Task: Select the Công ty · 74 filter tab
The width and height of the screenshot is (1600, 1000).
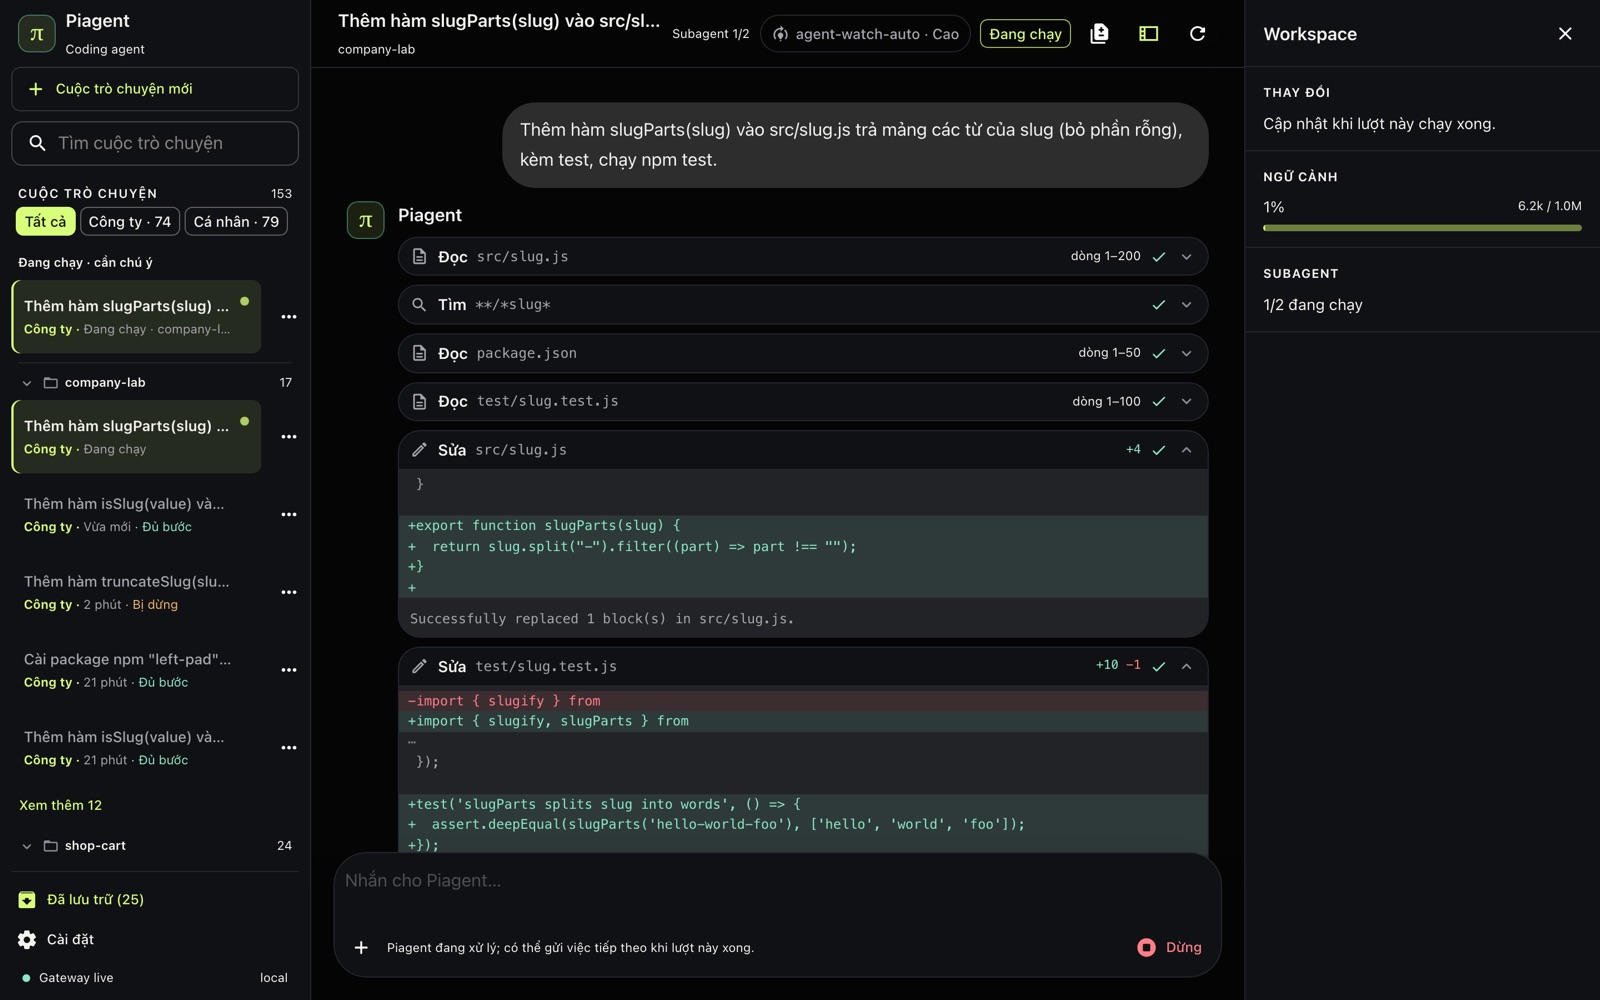Action: point(130,222)
